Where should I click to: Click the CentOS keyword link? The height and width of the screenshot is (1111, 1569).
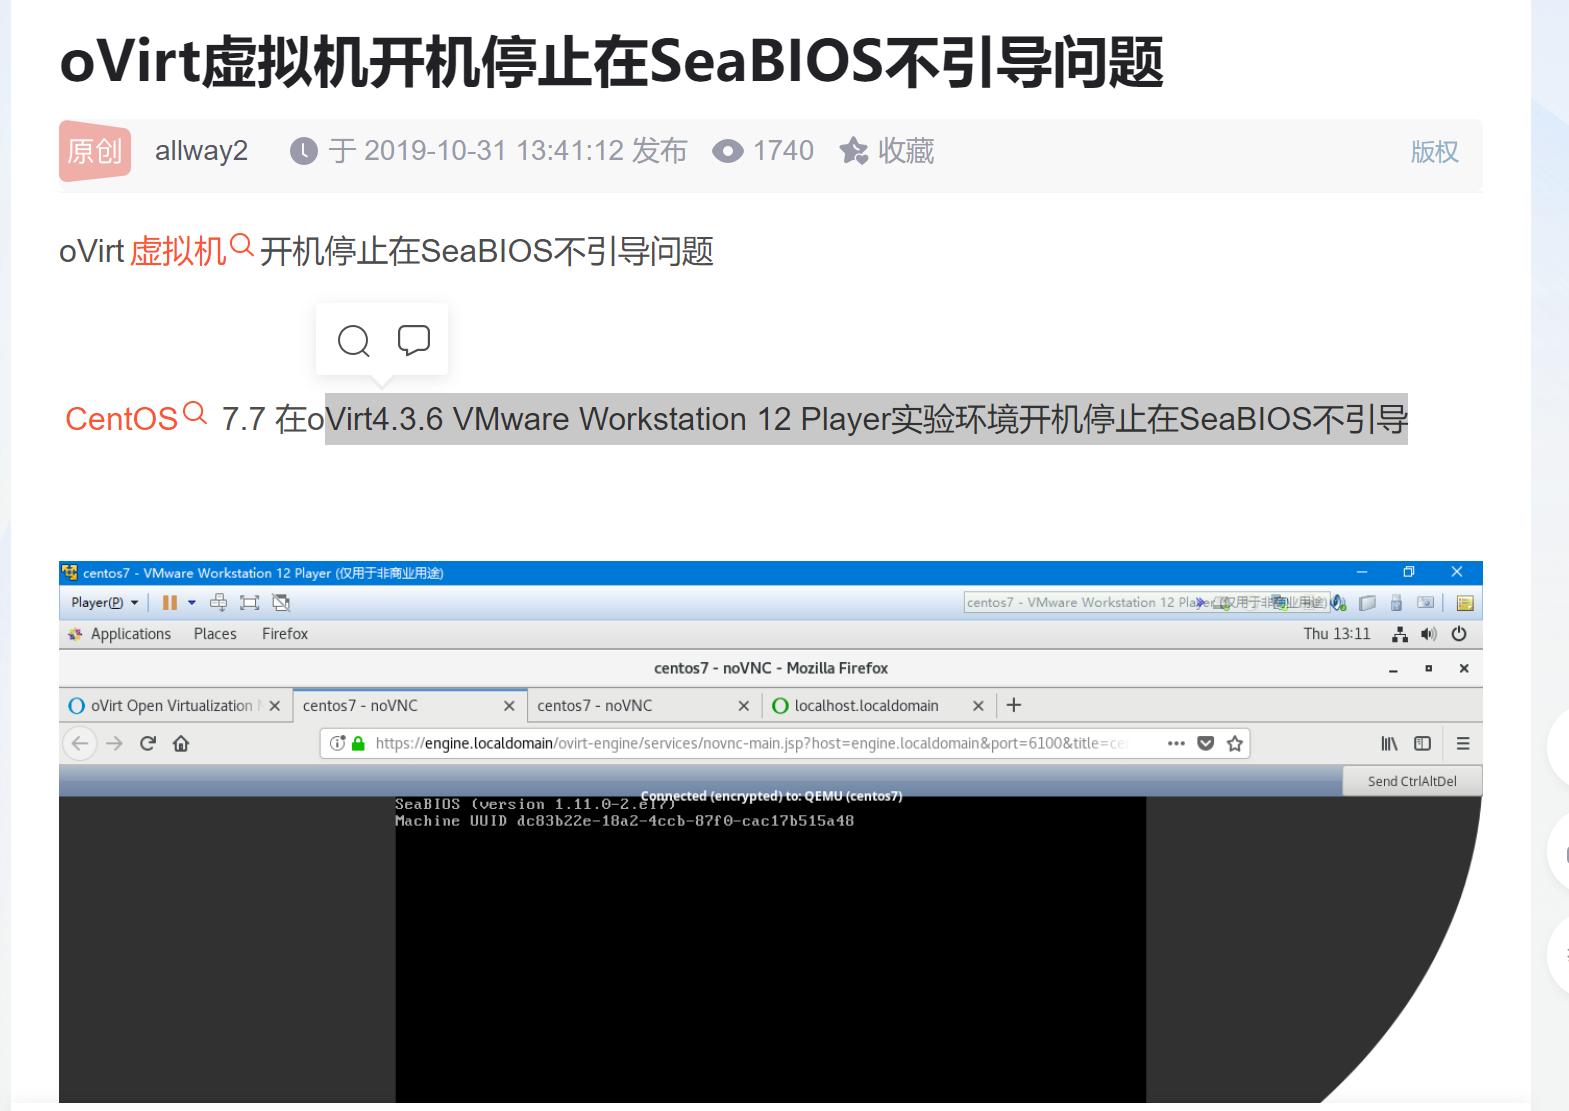pos(121,419)
